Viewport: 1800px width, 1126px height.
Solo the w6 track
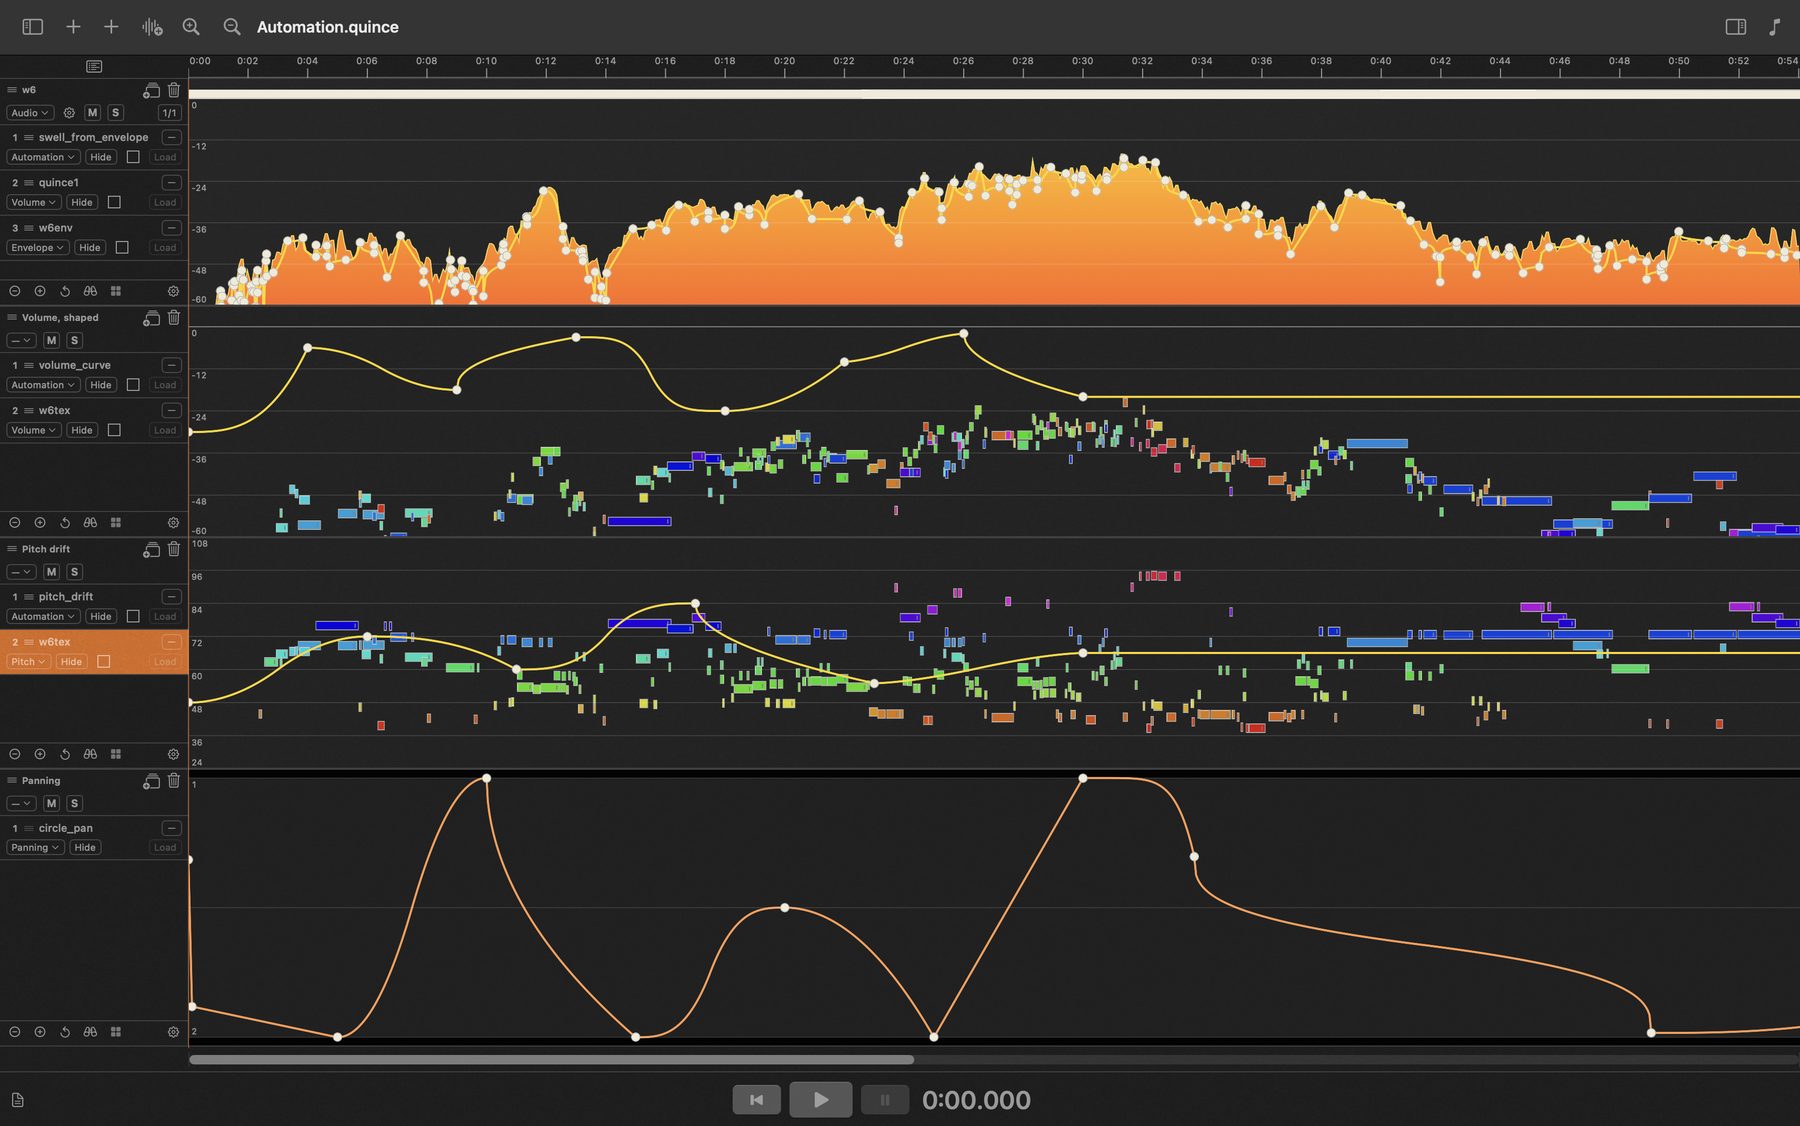116,113
